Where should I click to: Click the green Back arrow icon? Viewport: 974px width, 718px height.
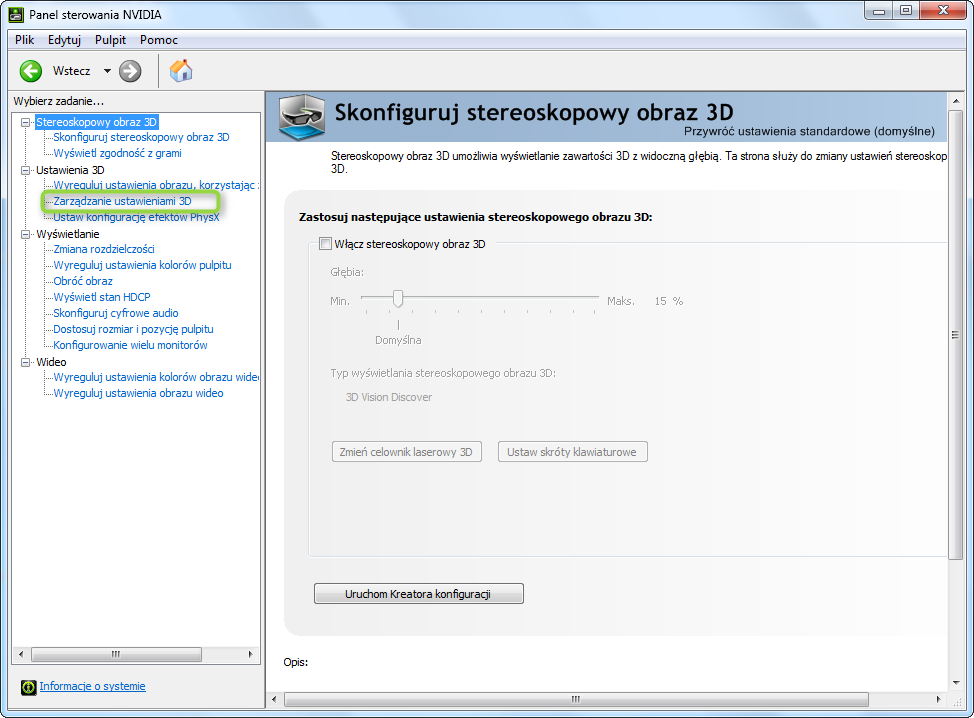[x=30, y=71]
